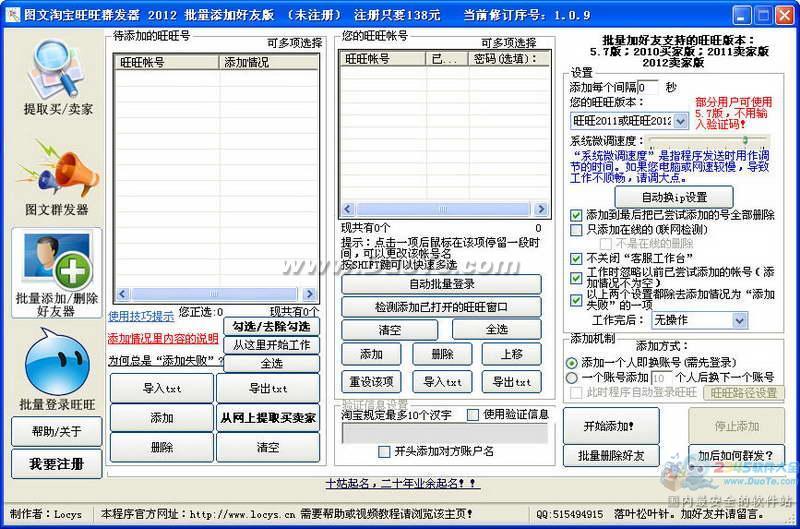Click 检测添加已打开的旺旺窗口 button

[x=441, y=307]
